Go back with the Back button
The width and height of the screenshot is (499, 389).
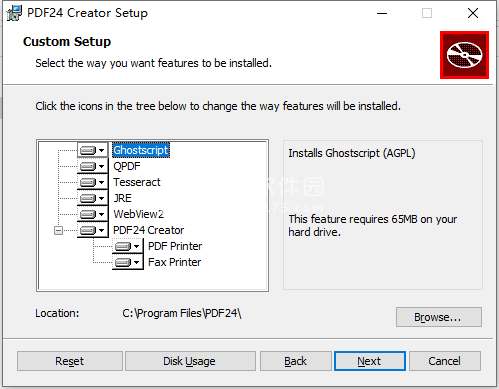[296, 361]
